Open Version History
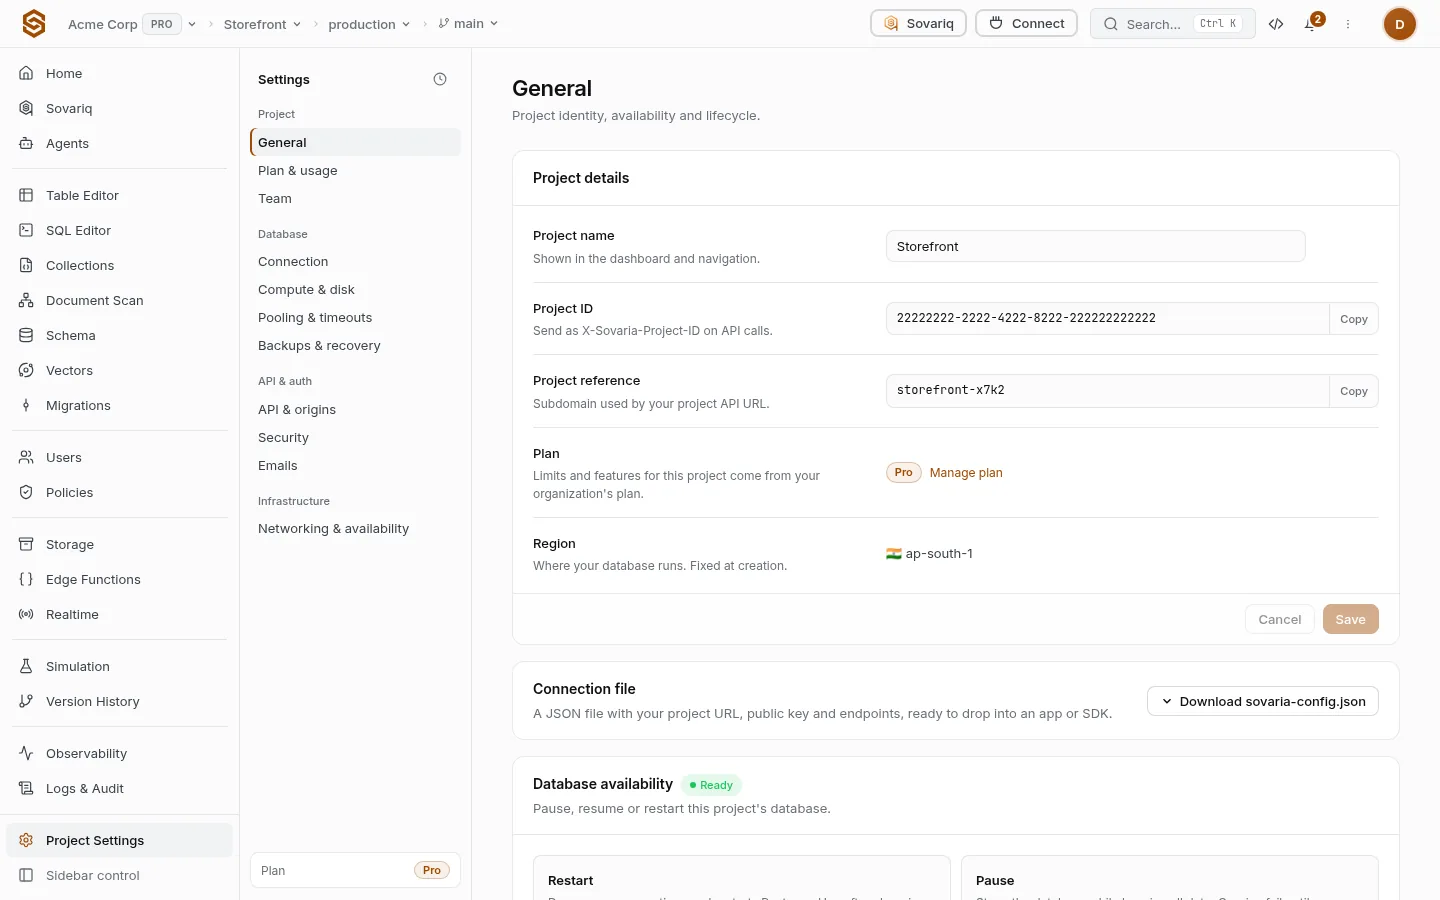The height and width of the screenshot is (900, 1440). [120, 701]
